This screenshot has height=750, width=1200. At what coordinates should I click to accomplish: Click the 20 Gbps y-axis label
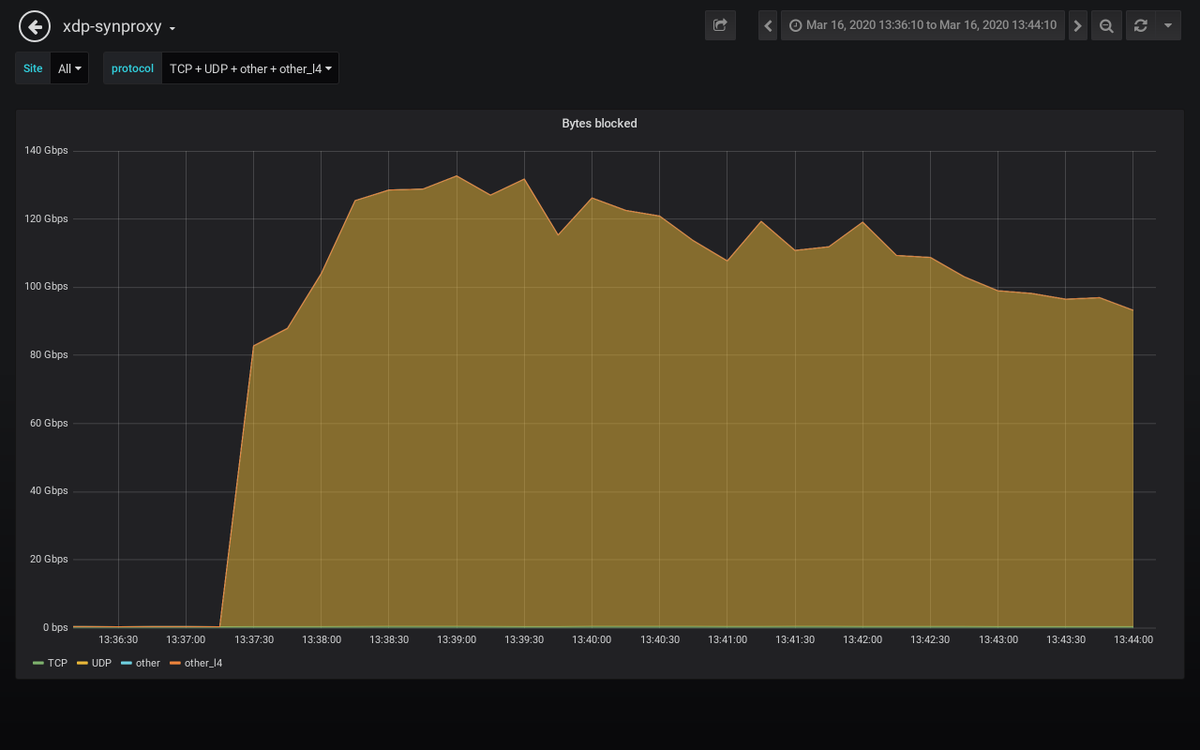[49, 559]
